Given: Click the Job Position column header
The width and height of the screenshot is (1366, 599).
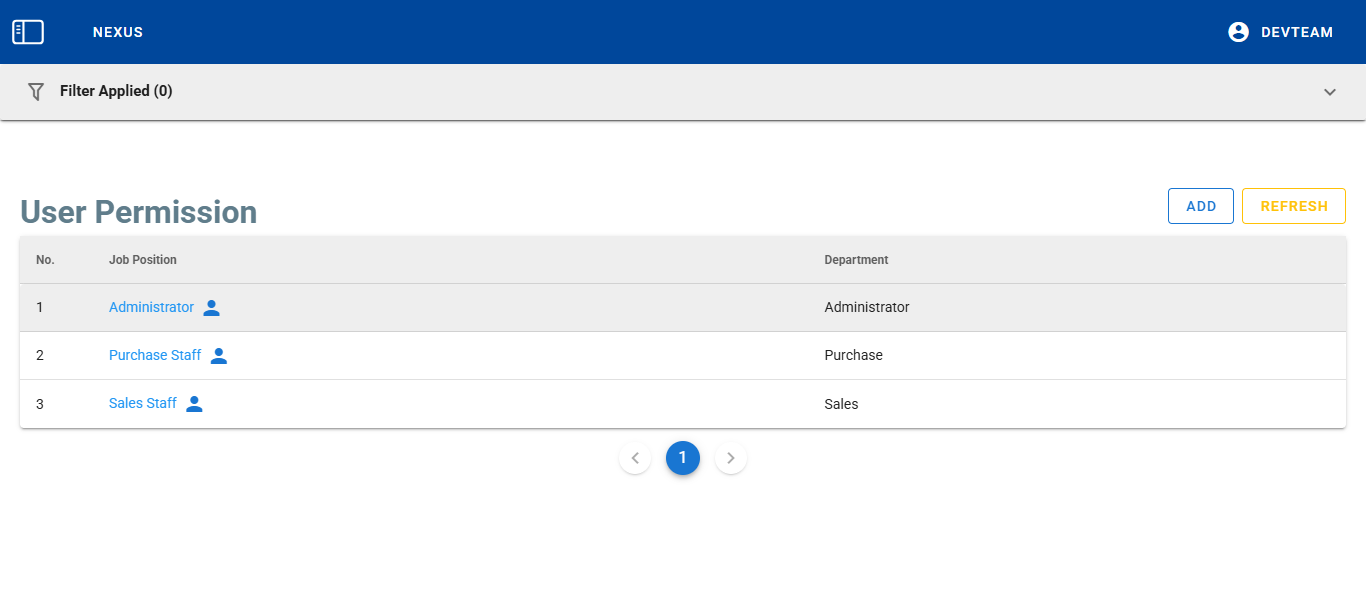Looking at the screenshot, I should pyautogui.click(x=143, y=260).
